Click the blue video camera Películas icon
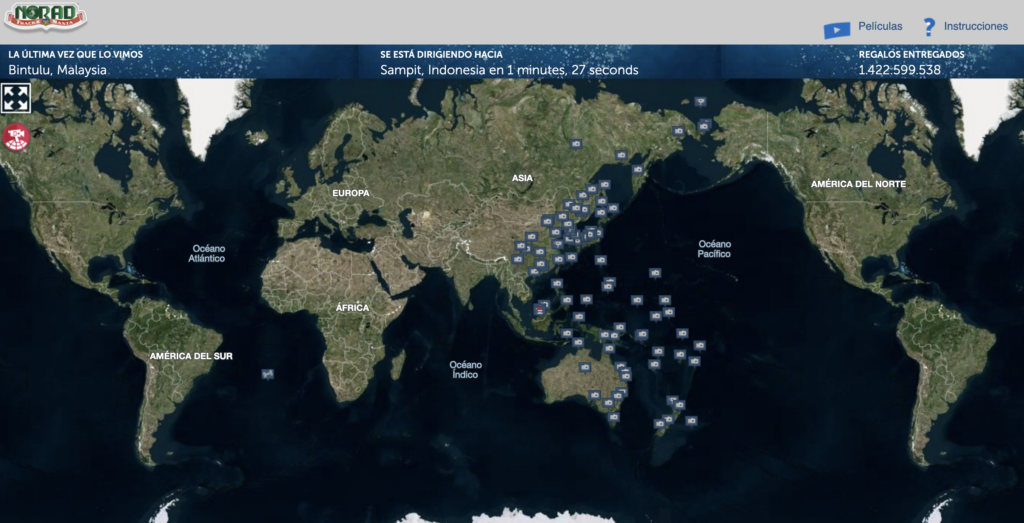This screenshot has height=523, width=1024. click(x=836, y=29)
